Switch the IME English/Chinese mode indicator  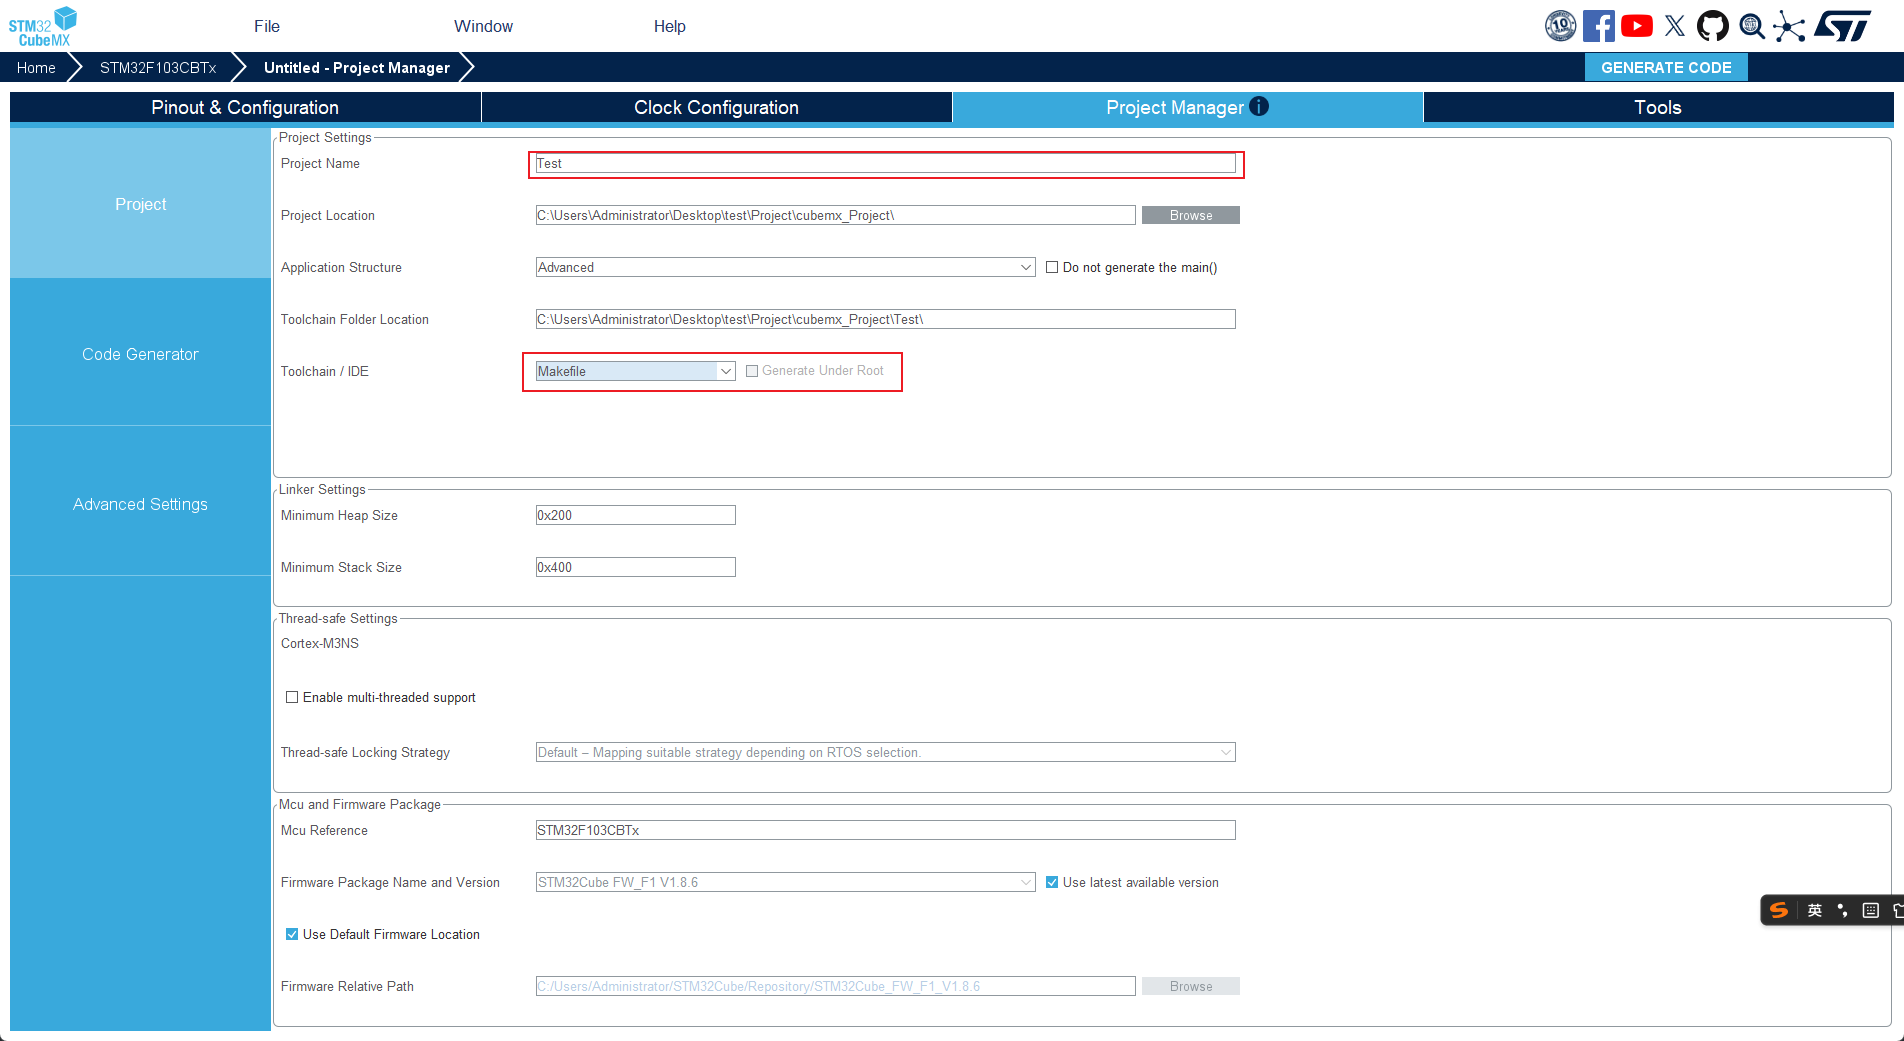(1815, 910)
